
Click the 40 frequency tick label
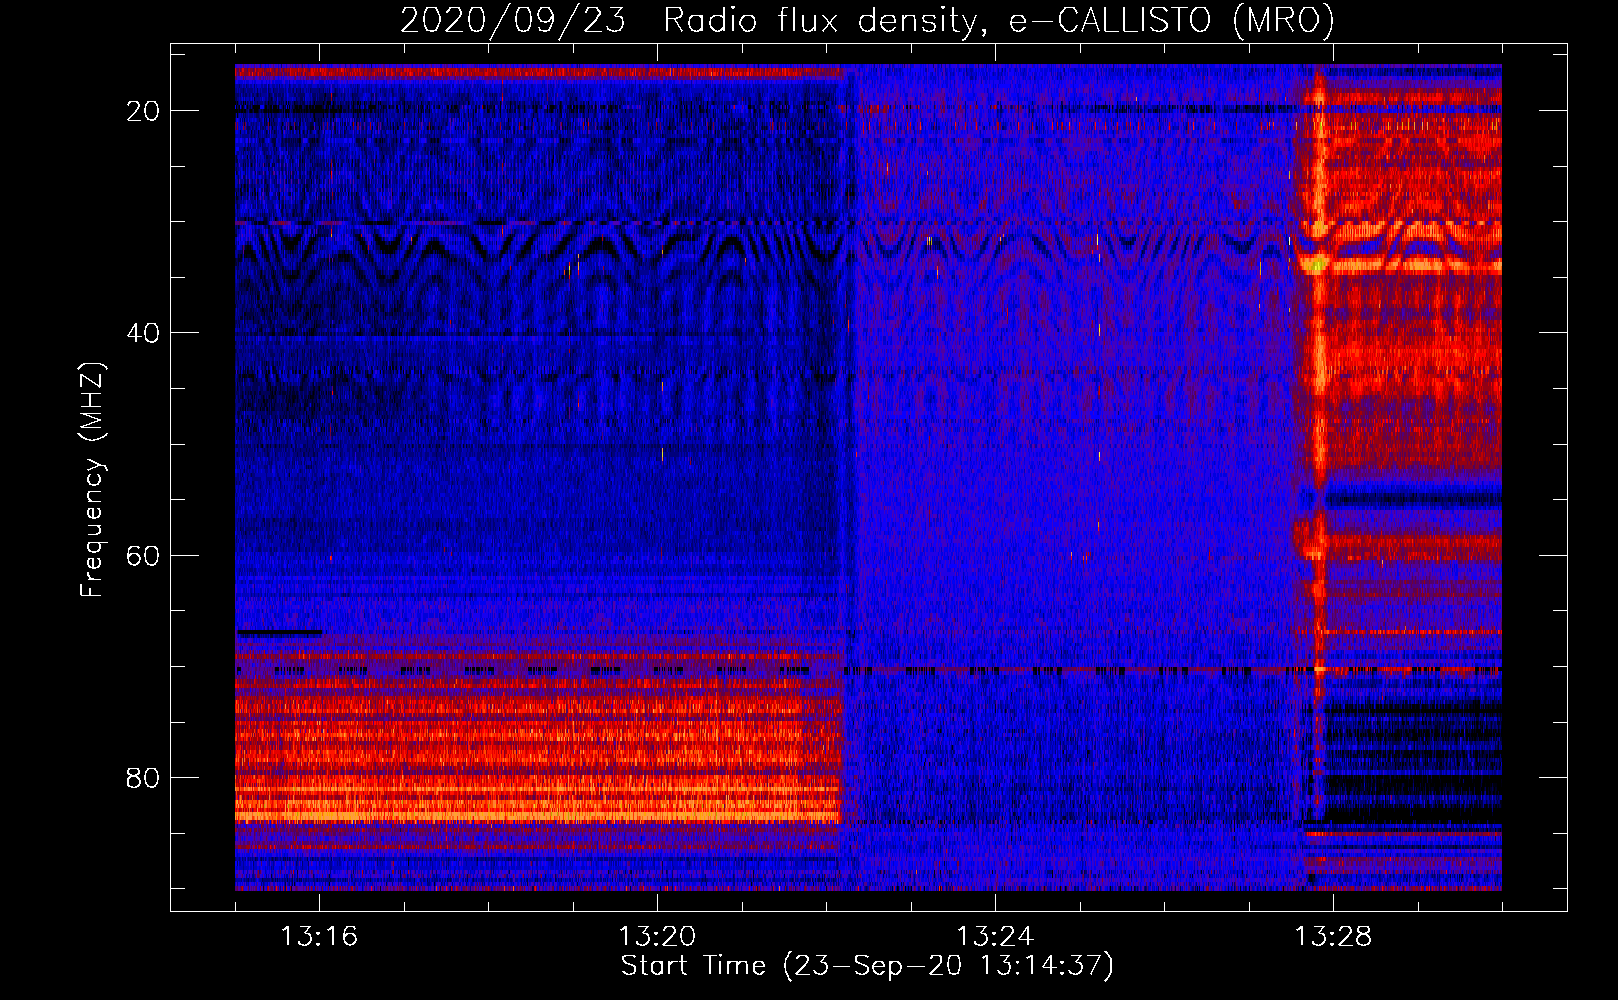[143, 333]
